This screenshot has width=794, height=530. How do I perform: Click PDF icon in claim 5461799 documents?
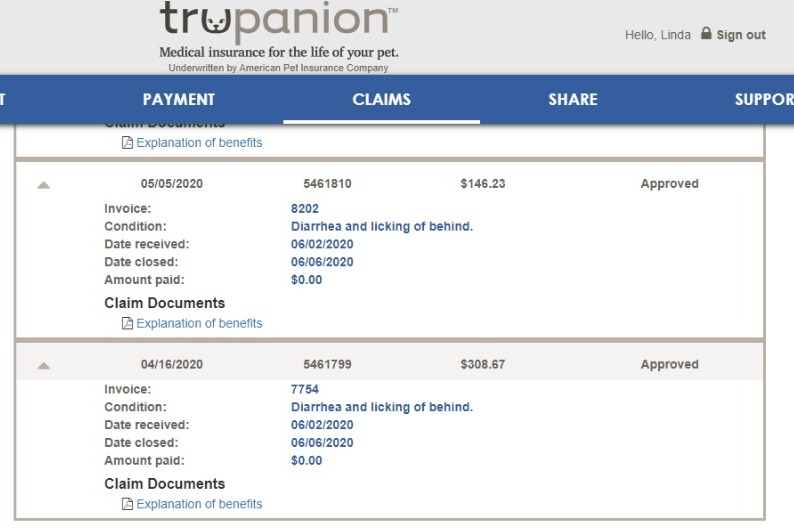(128, 504)
